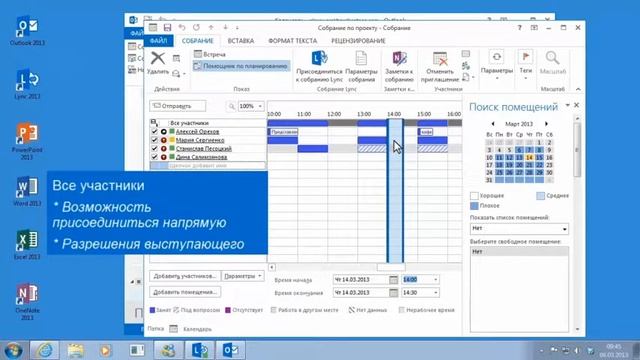Open Excel 2013 desktop shortcut
The width and height of the screenshot is (640, 360).
27,244
